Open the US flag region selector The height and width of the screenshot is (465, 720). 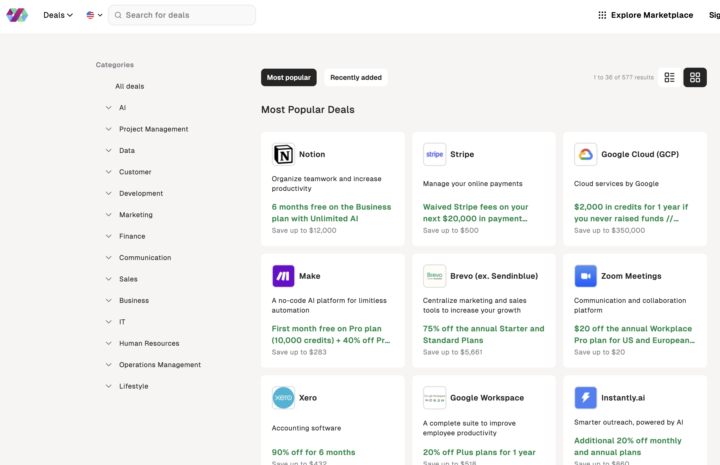coord(94,15)
